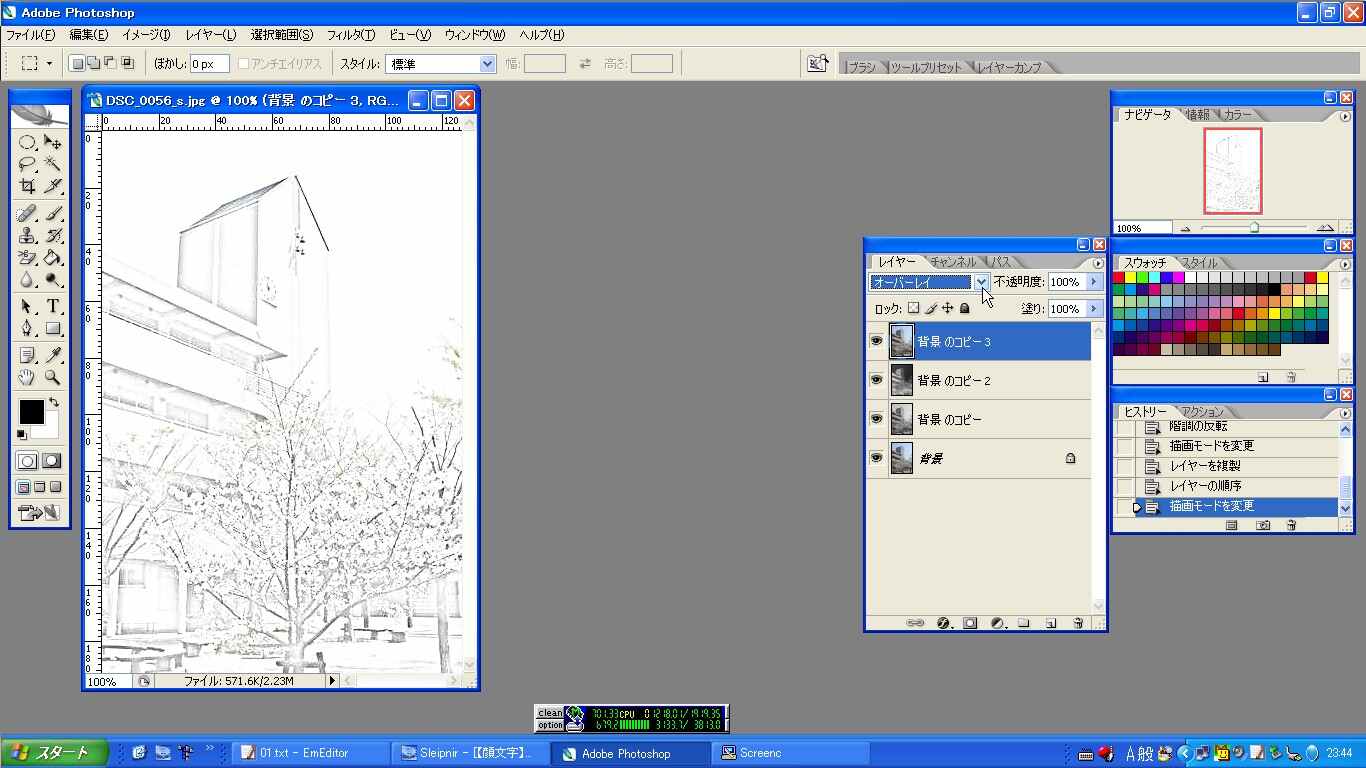Image resolution: width=1366 pixels, height=768 pixels.
Task: Create new snapshot in History panel
Action: (x=1263, y=525)
